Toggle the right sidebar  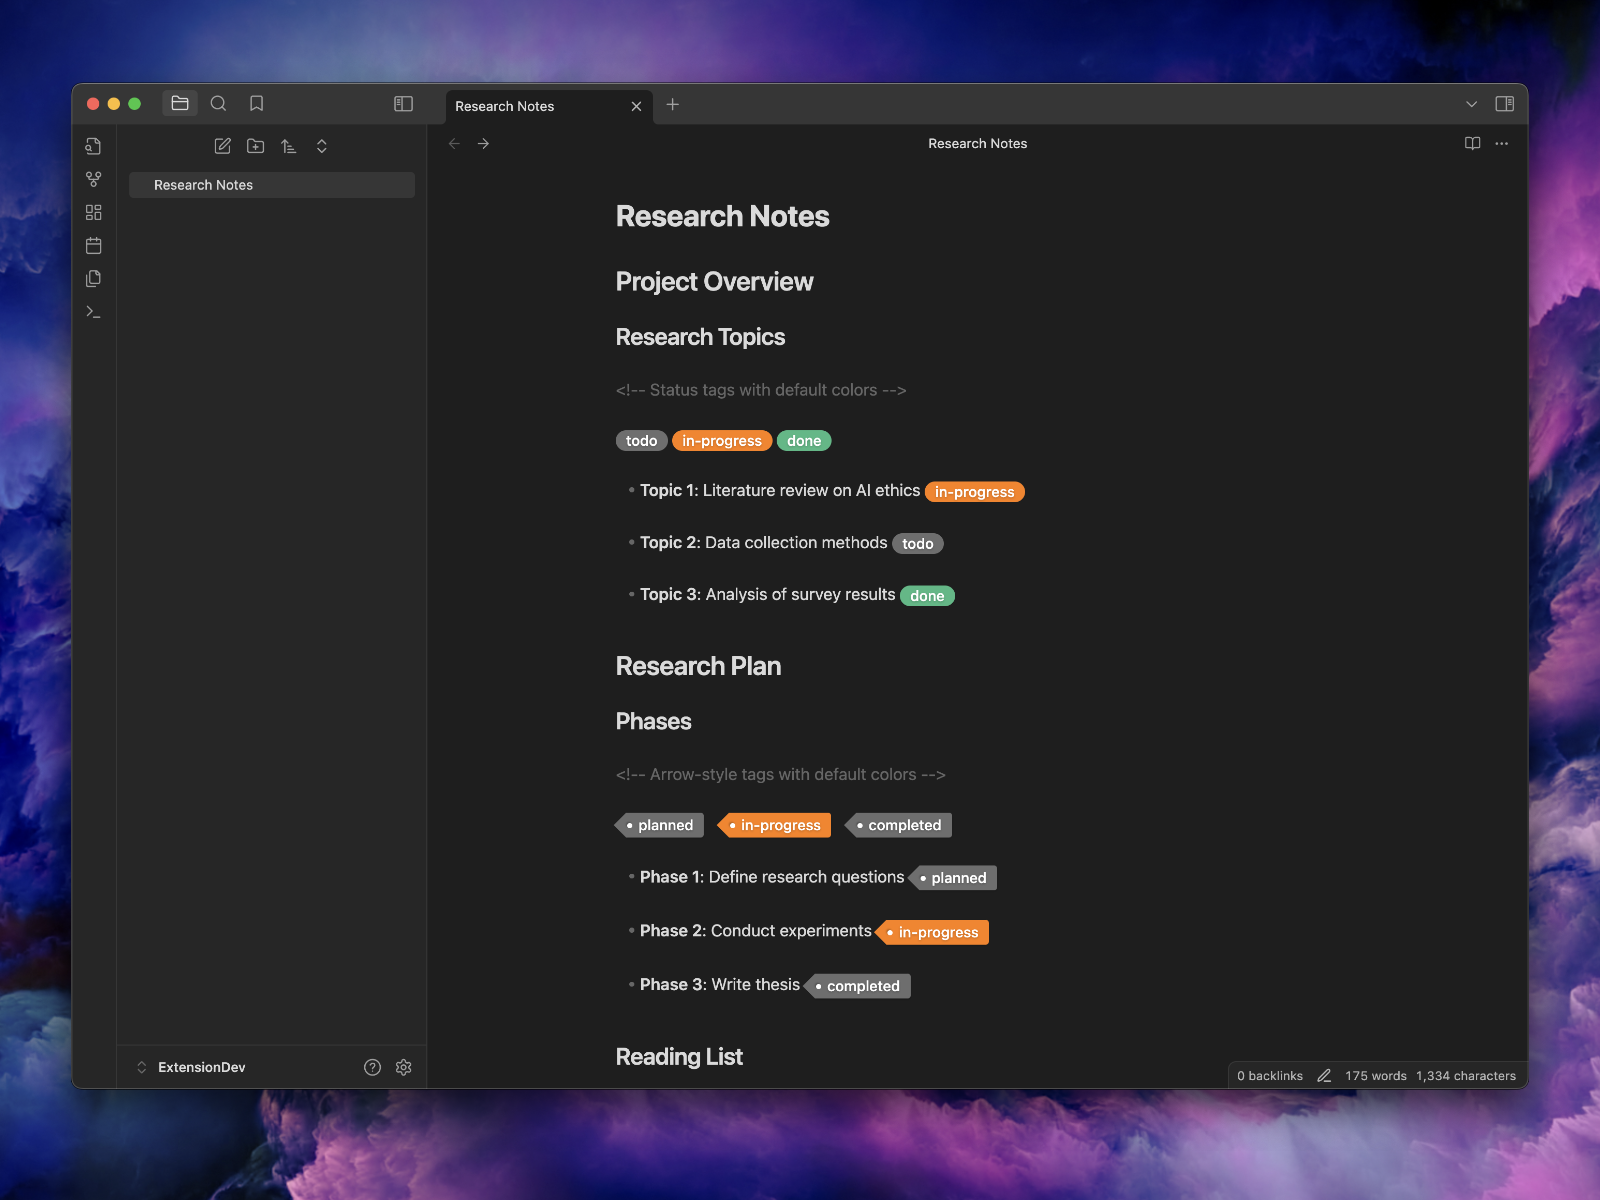click(x=1504, y=104)
